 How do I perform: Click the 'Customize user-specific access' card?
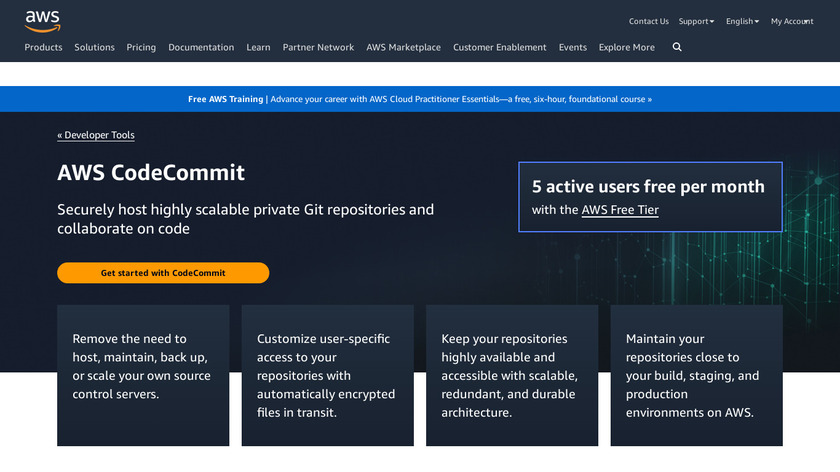pos(328,376)
